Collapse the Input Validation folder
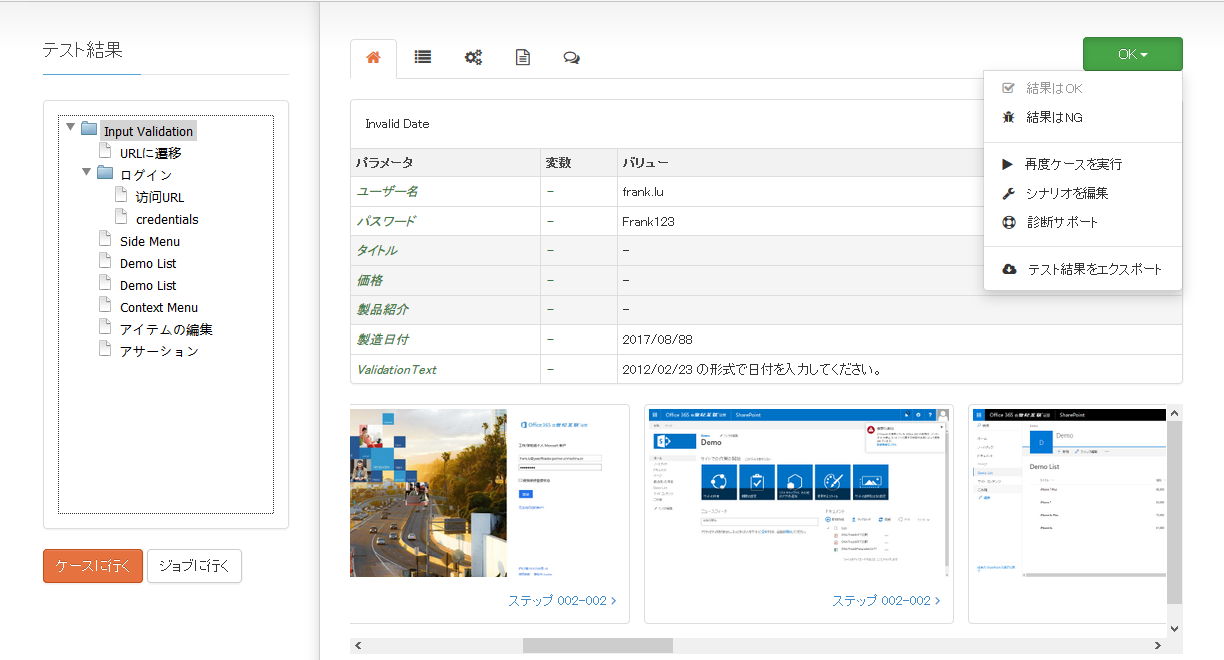 click(71, 128)
